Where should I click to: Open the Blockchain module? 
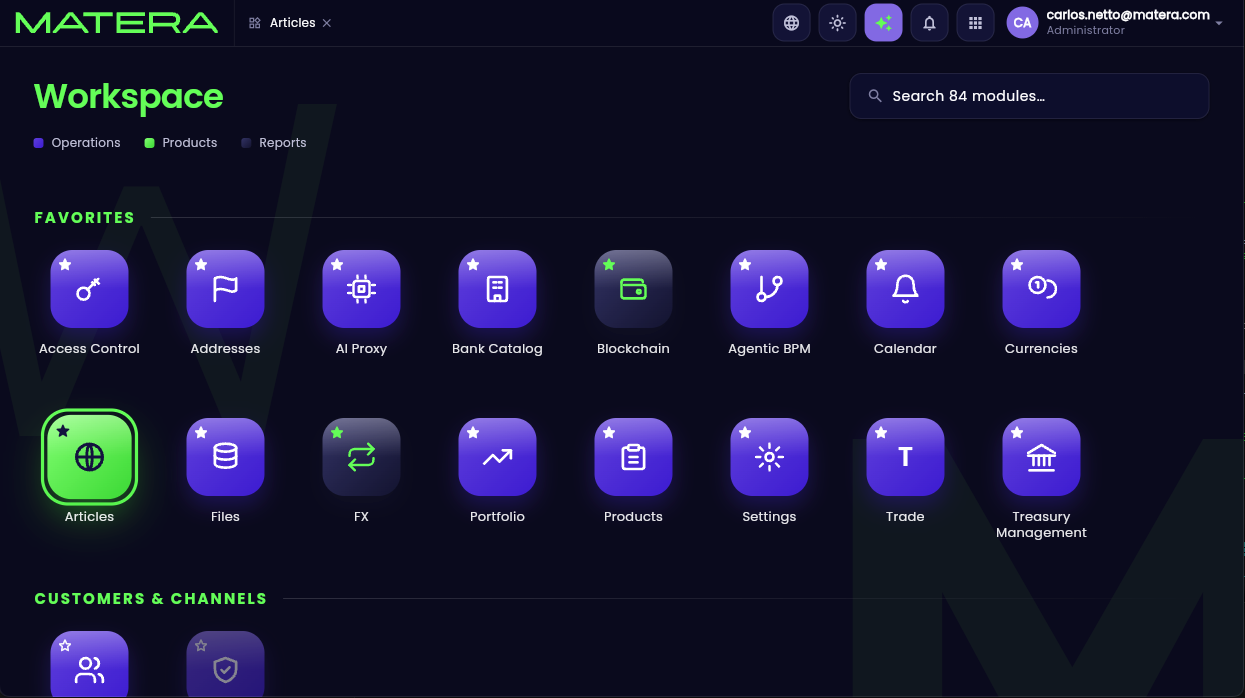click(633, 289)
